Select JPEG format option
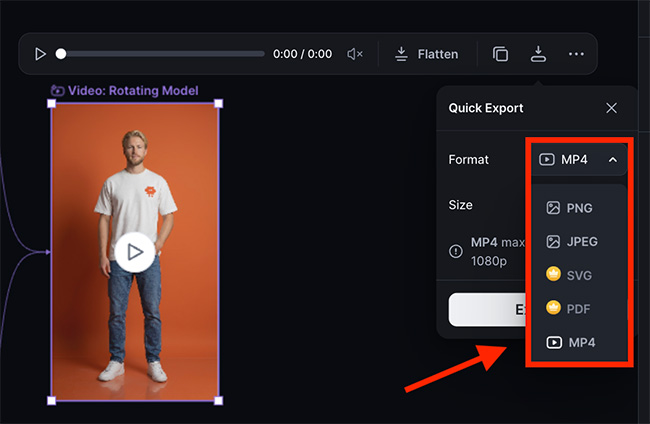The width and height of the screenshot is (650, 424). tap(579, 242)
